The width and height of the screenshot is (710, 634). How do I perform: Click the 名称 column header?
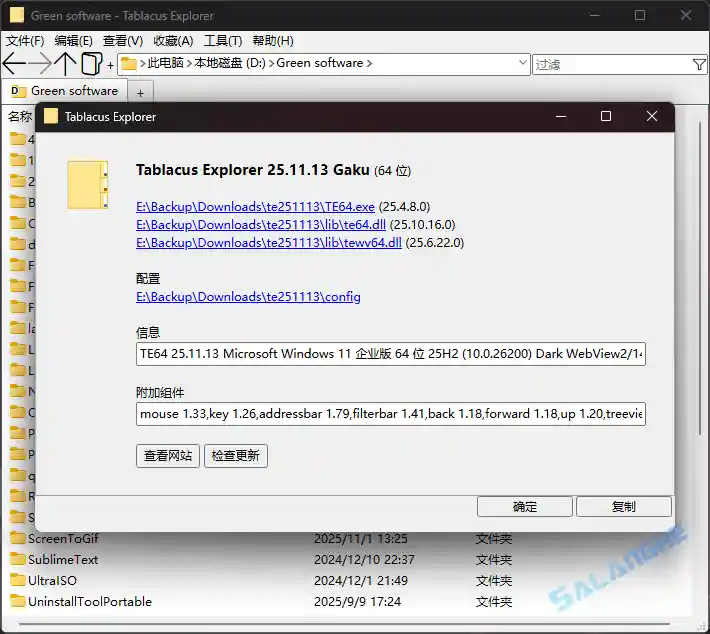(x=20, y=116)
